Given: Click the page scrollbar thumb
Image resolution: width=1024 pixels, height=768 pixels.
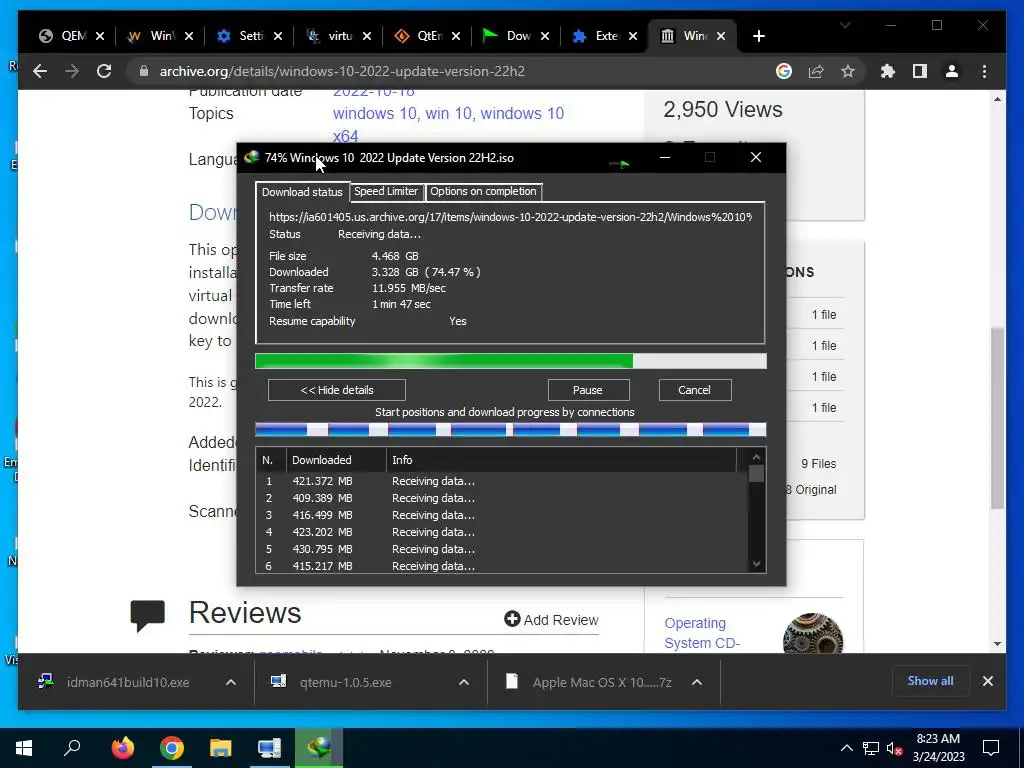Looking at the screenshot, I should pyautogui.click(x=997, y=418).
